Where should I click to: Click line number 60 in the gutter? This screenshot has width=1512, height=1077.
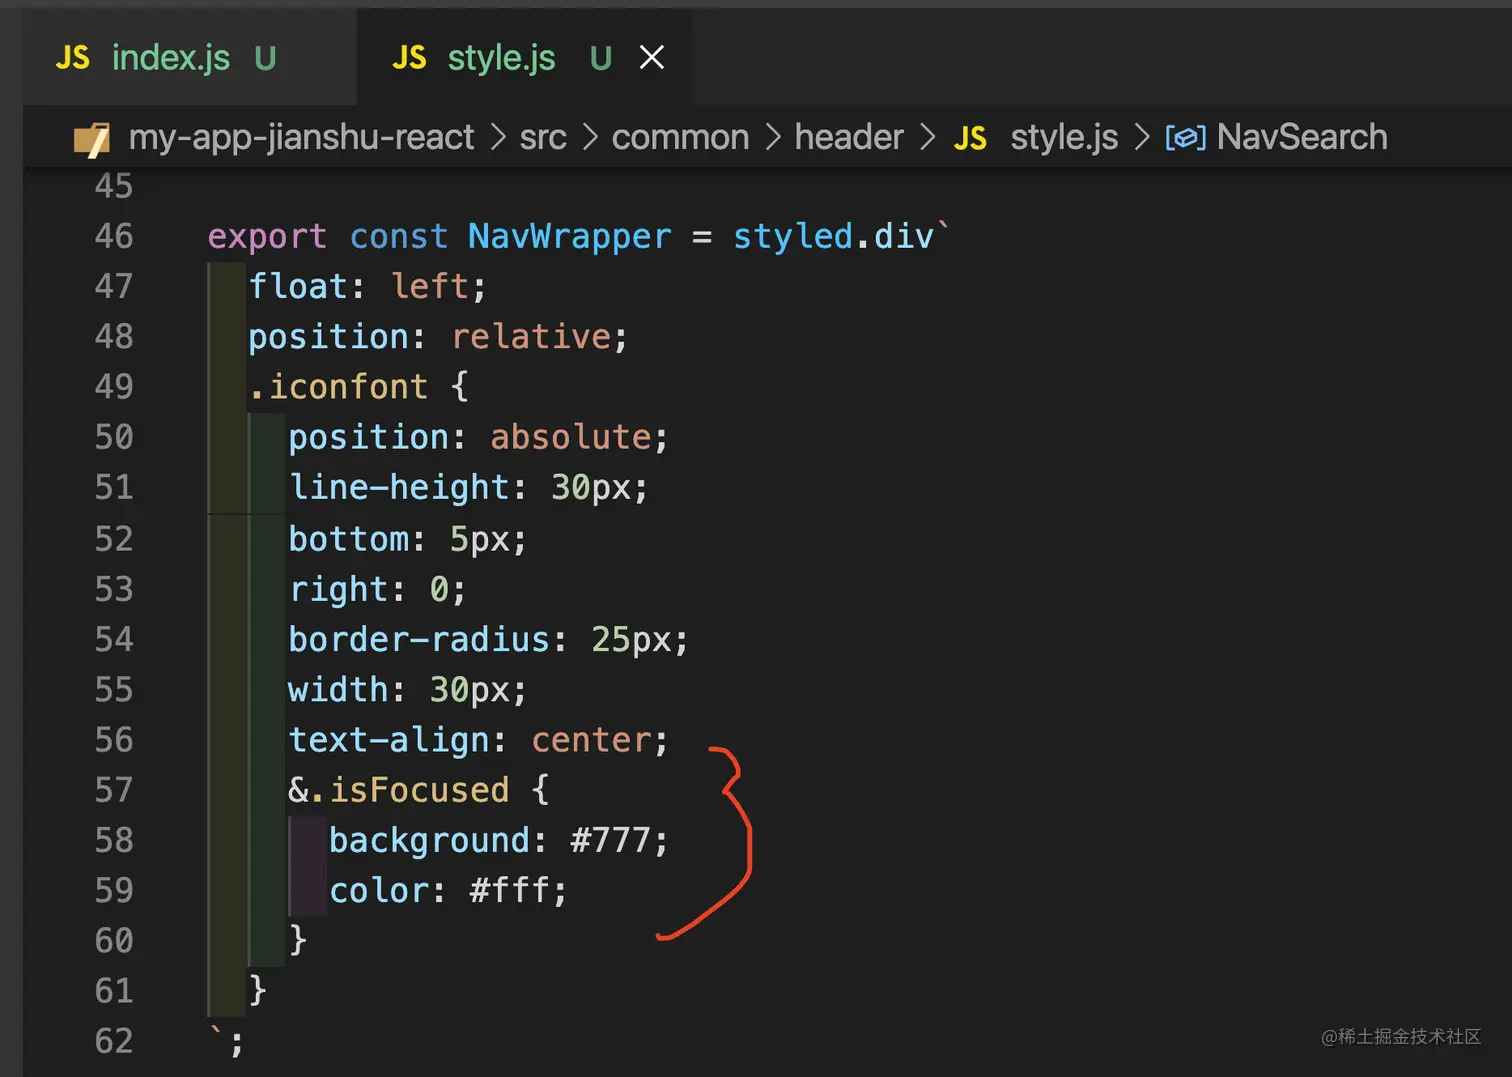point(114,940)
